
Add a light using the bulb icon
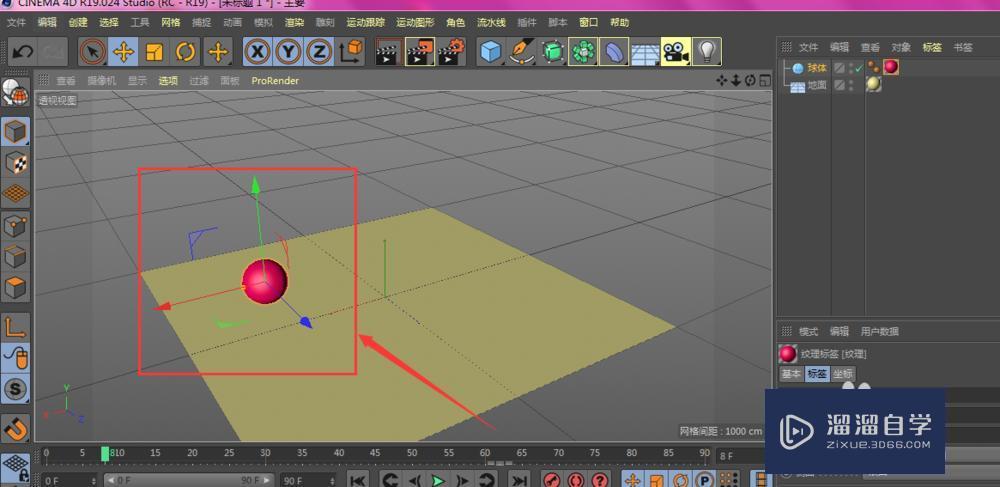pos(707,51)
